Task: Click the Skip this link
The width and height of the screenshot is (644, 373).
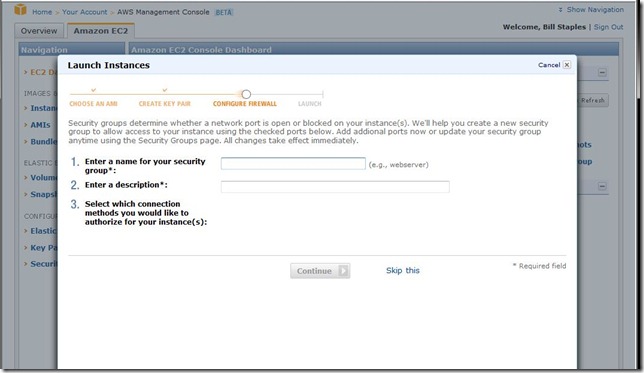Action: [x=402, y=270]
